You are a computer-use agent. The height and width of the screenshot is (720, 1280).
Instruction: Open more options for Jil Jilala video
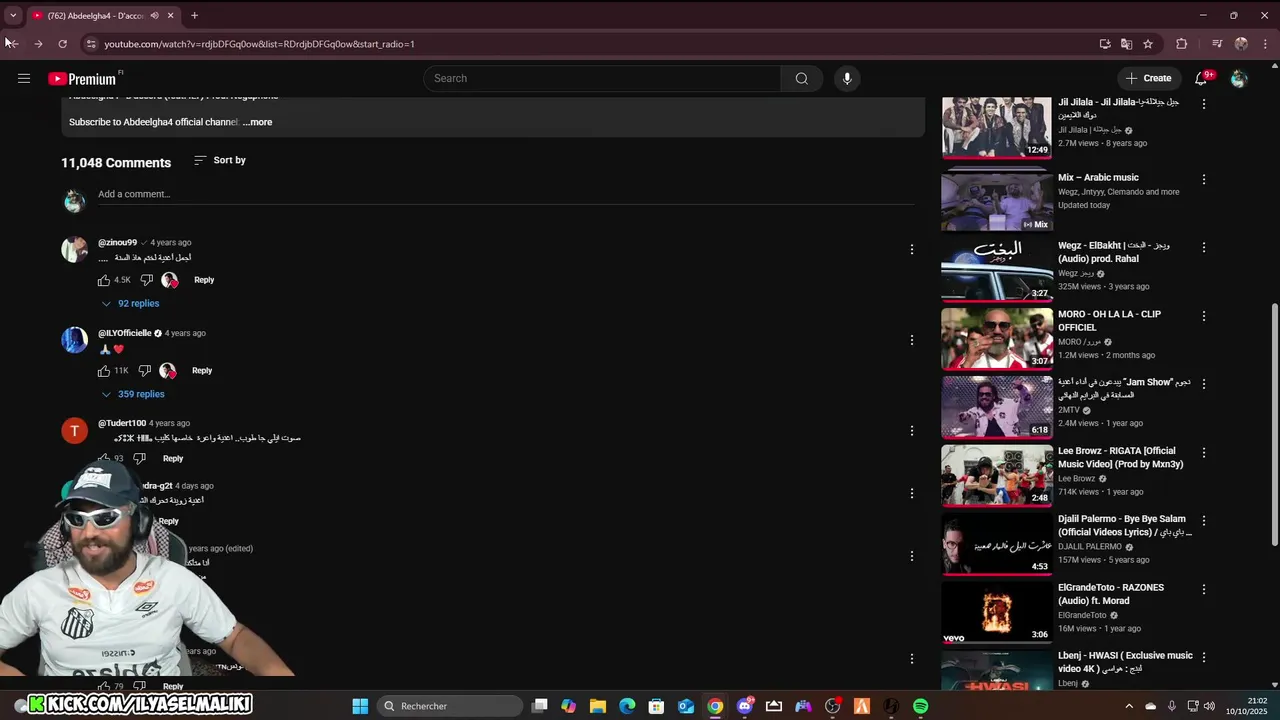[x=1204, y=104]
